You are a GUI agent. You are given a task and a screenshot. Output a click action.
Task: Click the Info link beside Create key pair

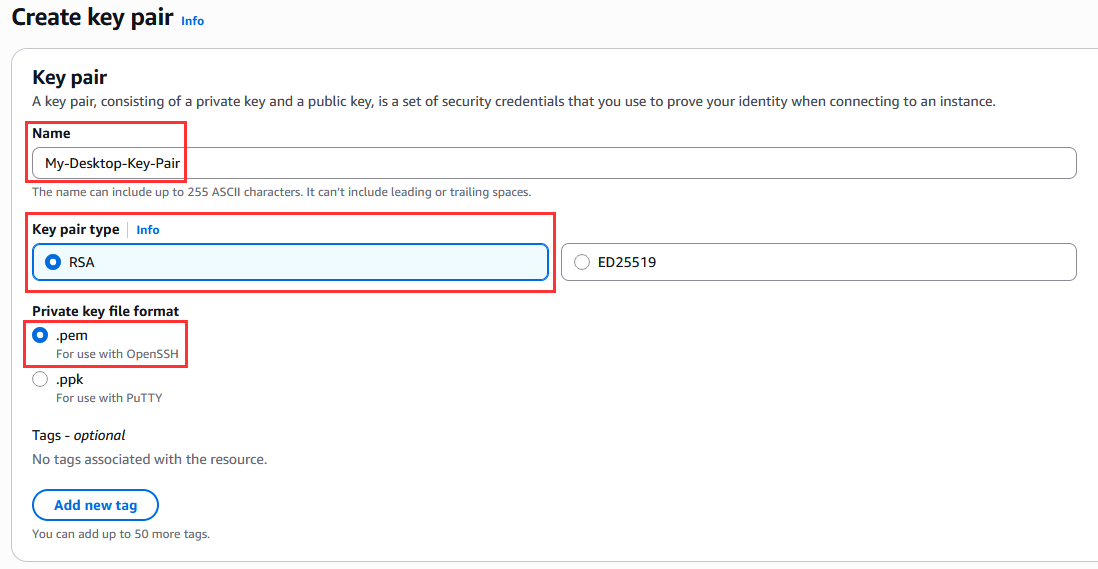192,20
